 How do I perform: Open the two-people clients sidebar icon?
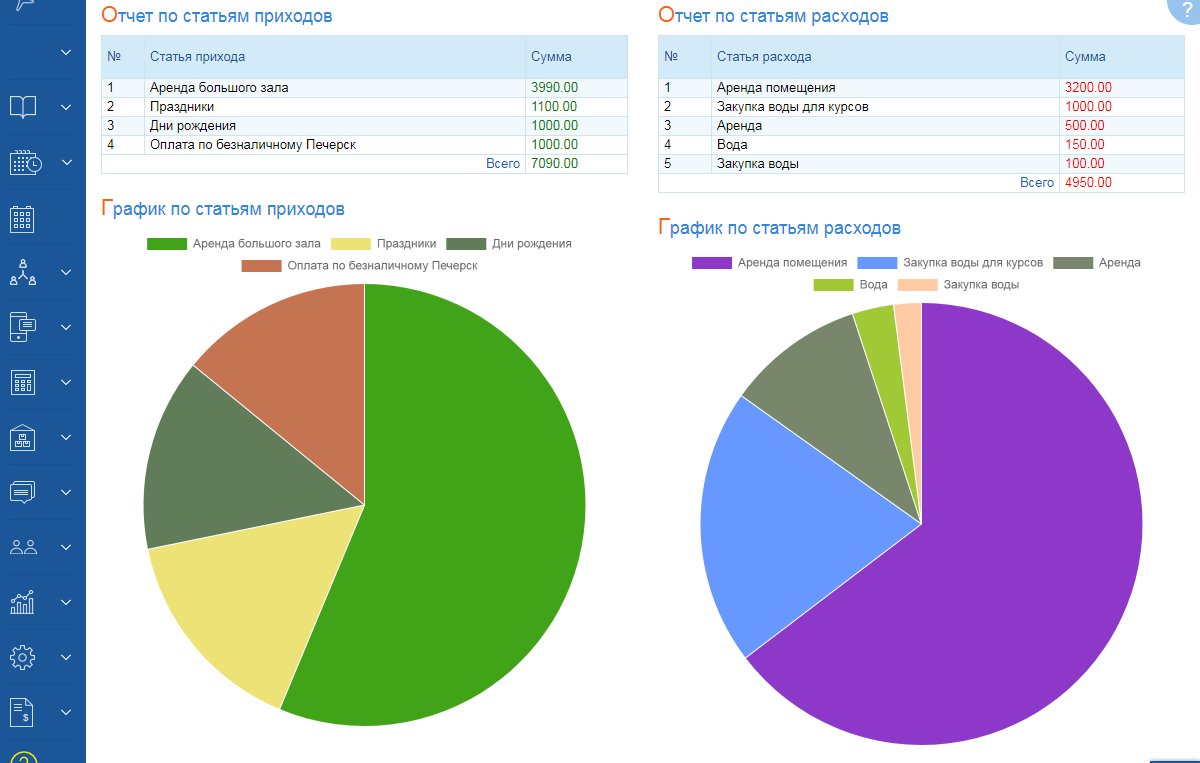tap(23, 547)
